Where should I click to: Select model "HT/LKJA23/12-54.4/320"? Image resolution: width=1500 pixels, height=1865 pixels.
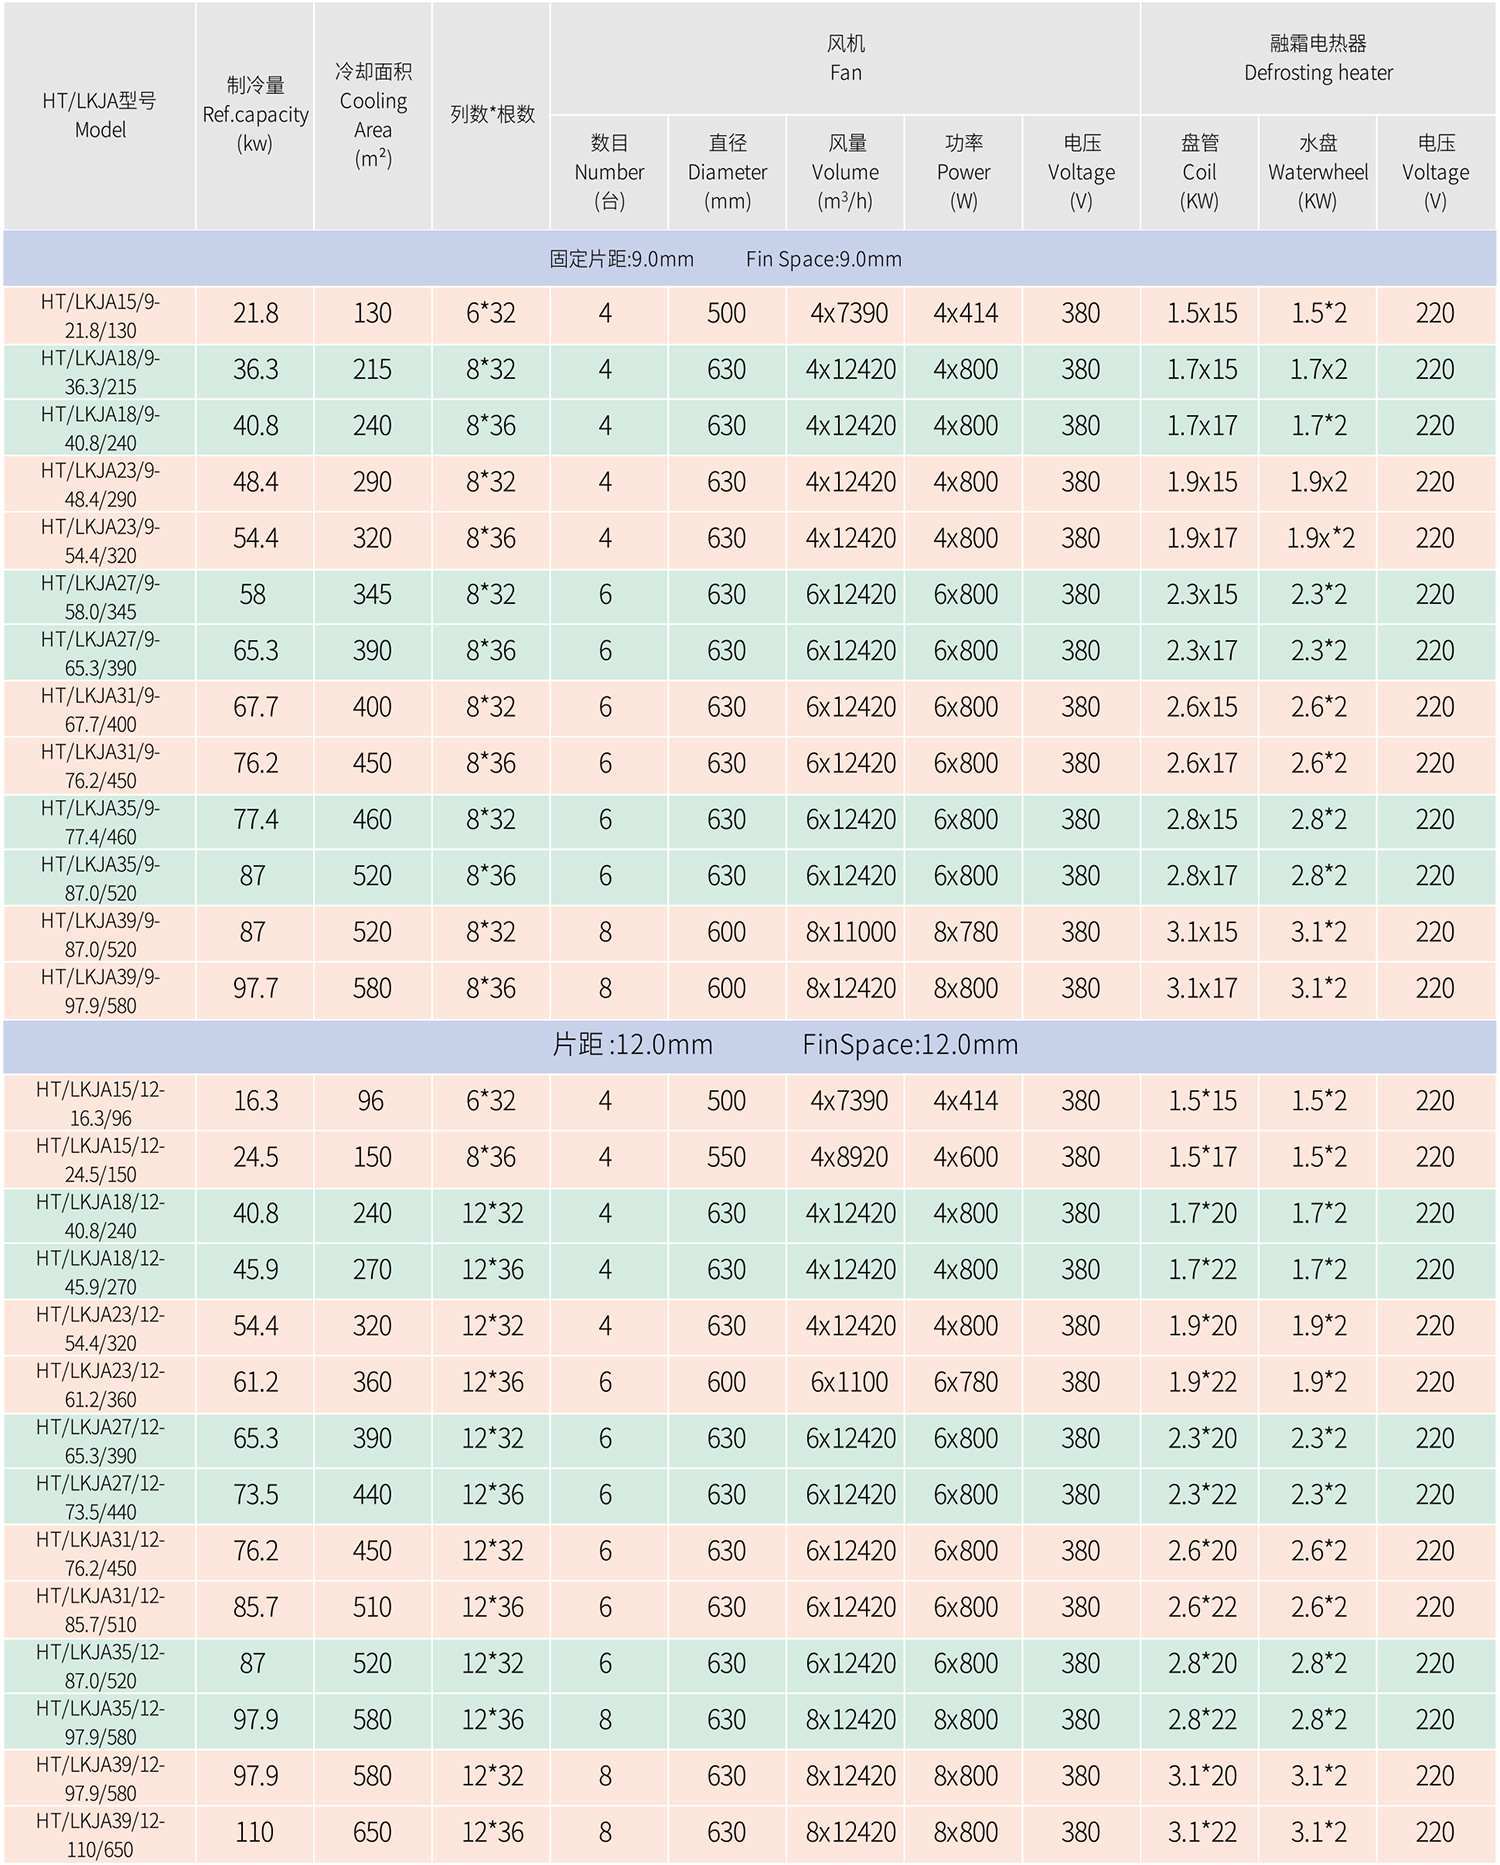(x=100, y=1328)
